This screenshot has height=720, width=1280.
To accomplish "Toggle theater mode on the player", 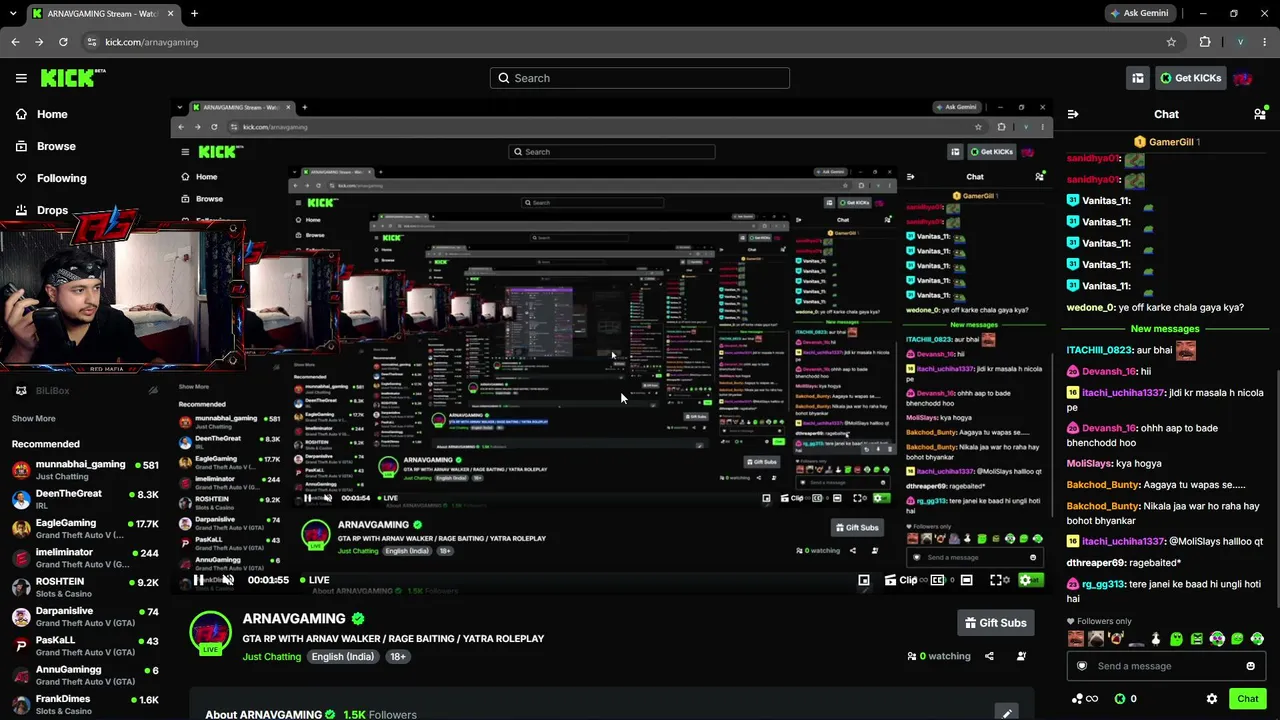I will click(966, 580).
